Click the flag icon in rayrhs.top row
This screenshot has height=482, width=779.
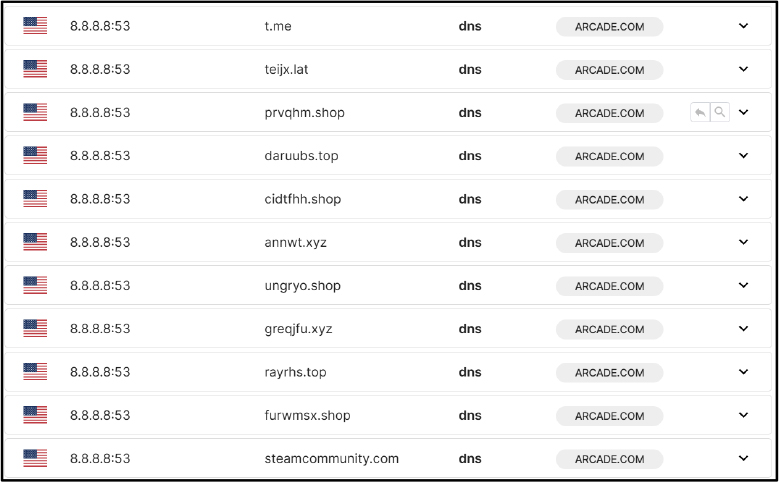click(x=35, y=372)
